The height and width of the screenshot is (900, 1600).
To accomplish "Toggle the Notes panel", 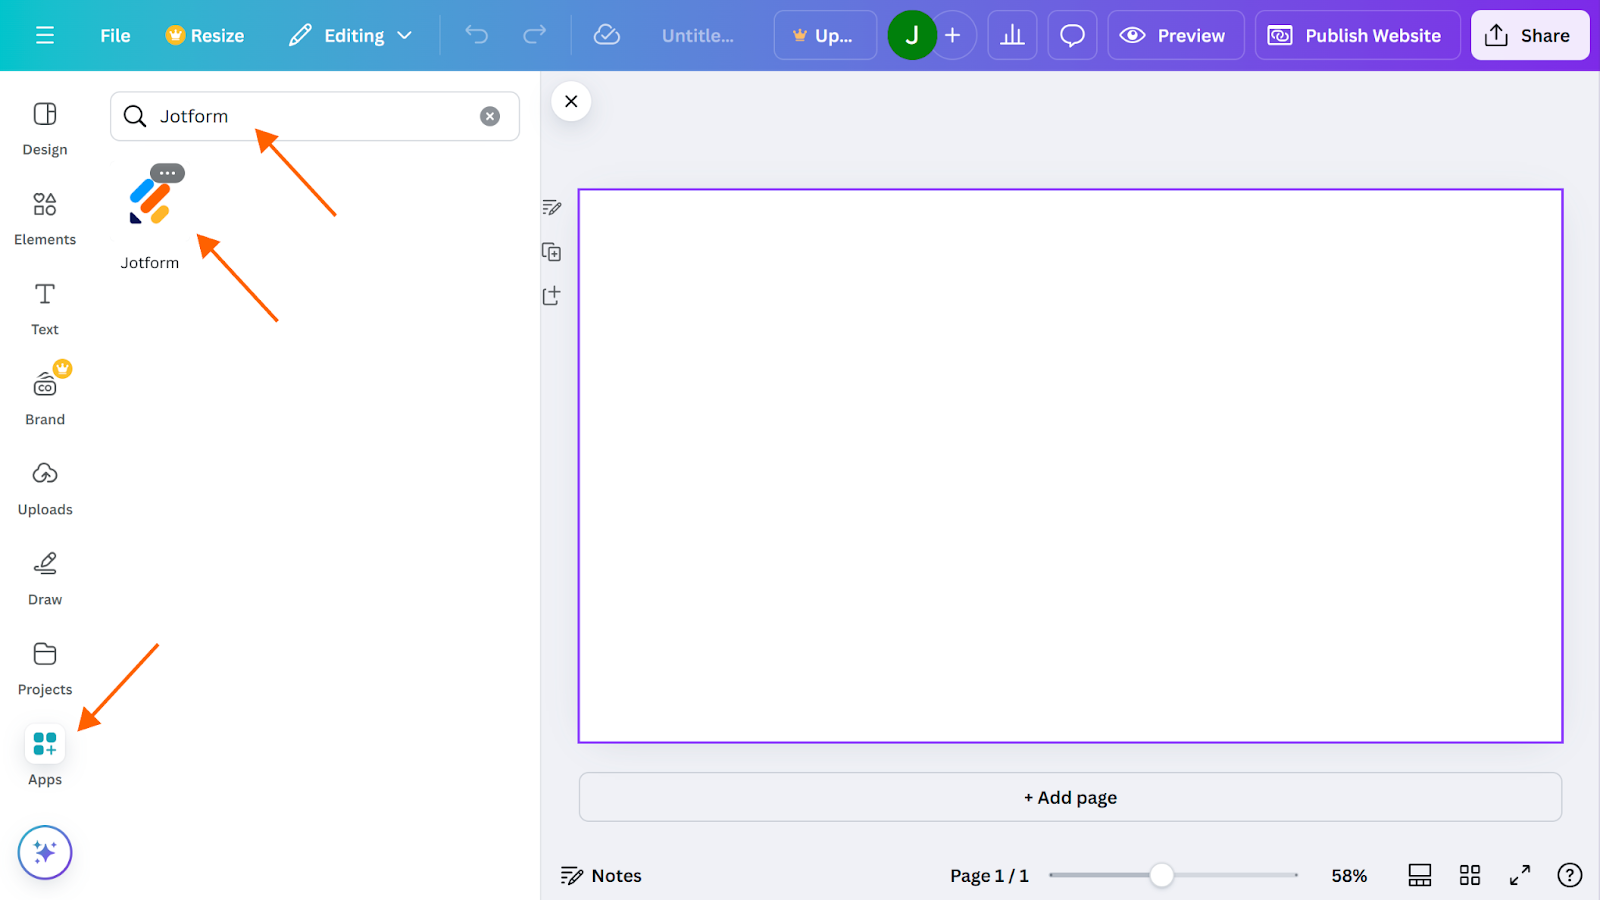I will coord(600,875).
